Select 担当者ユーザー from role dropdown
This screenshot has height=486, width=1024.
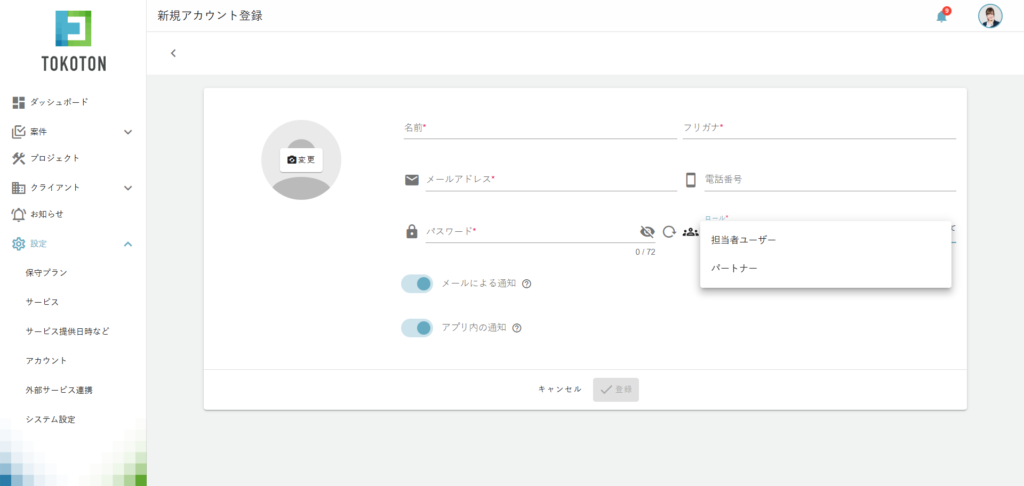pyautogui.click(x=743, y=240)
